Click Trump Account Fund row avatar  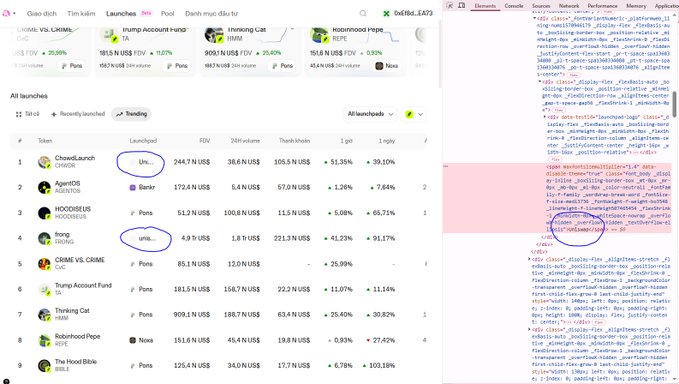point(44,290)
